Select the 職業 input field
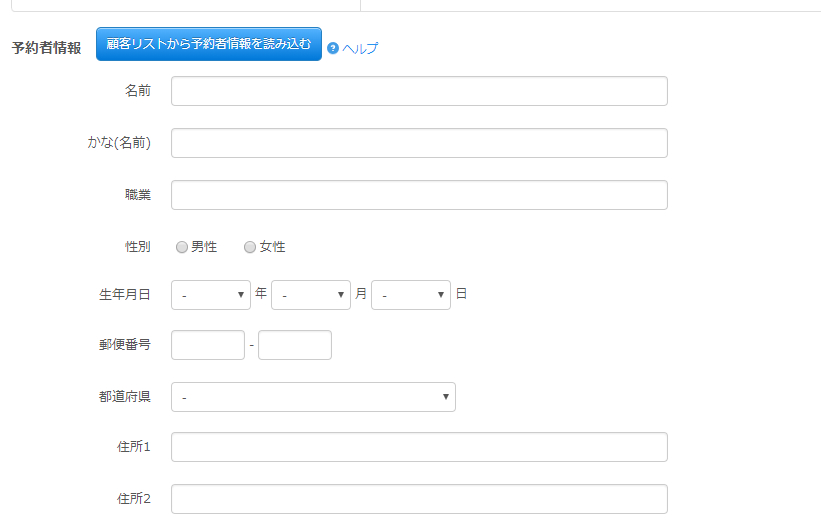Screen dimensions: 821x525 [x=419, y=195]
